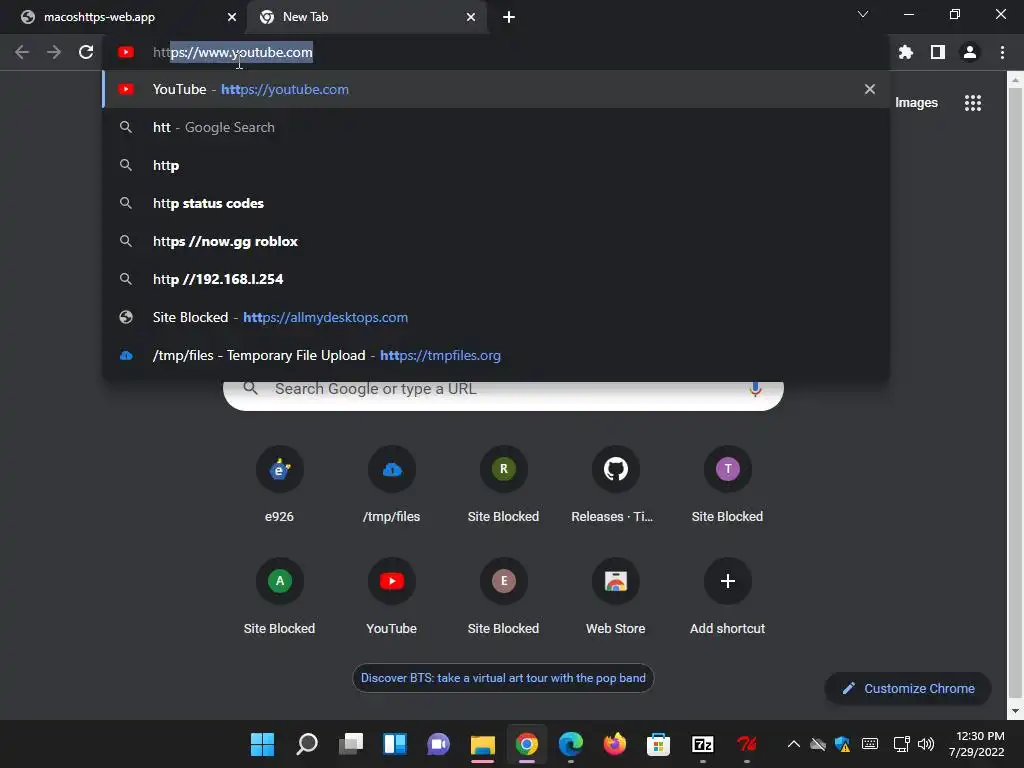Show hidden tray icons chevron
1024x768 pixels.
coord(793,744)
